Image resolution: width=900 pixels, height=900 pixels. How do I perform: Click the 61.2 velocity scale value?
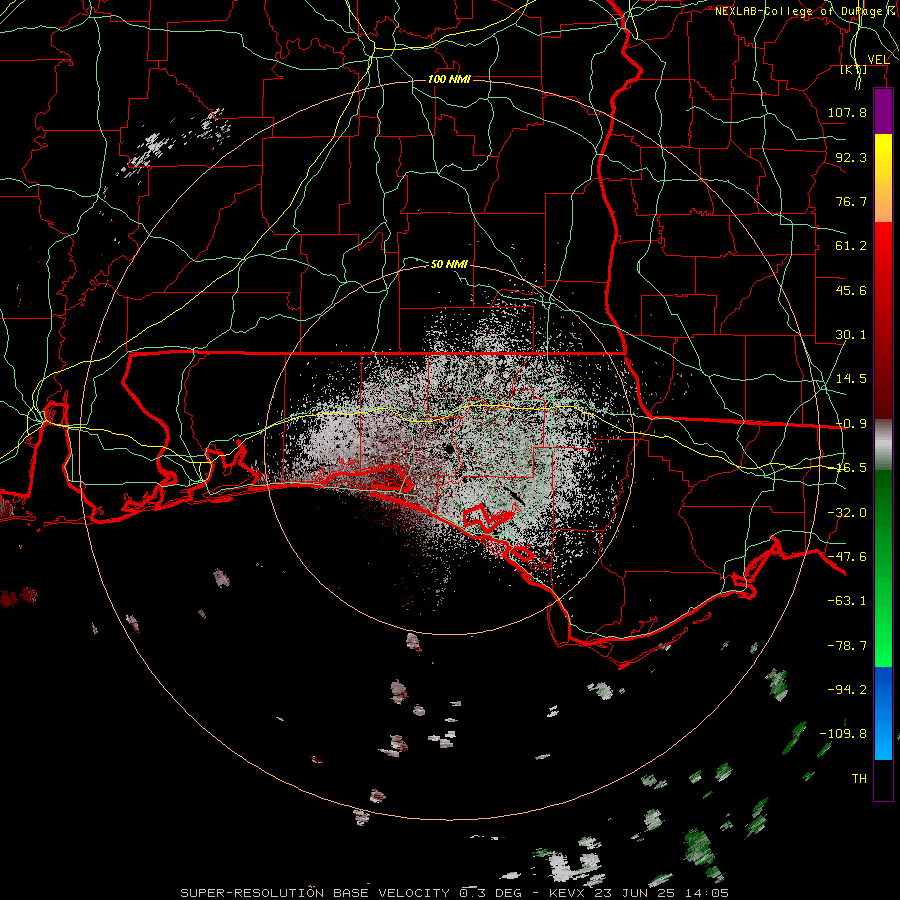click(851, 246)
